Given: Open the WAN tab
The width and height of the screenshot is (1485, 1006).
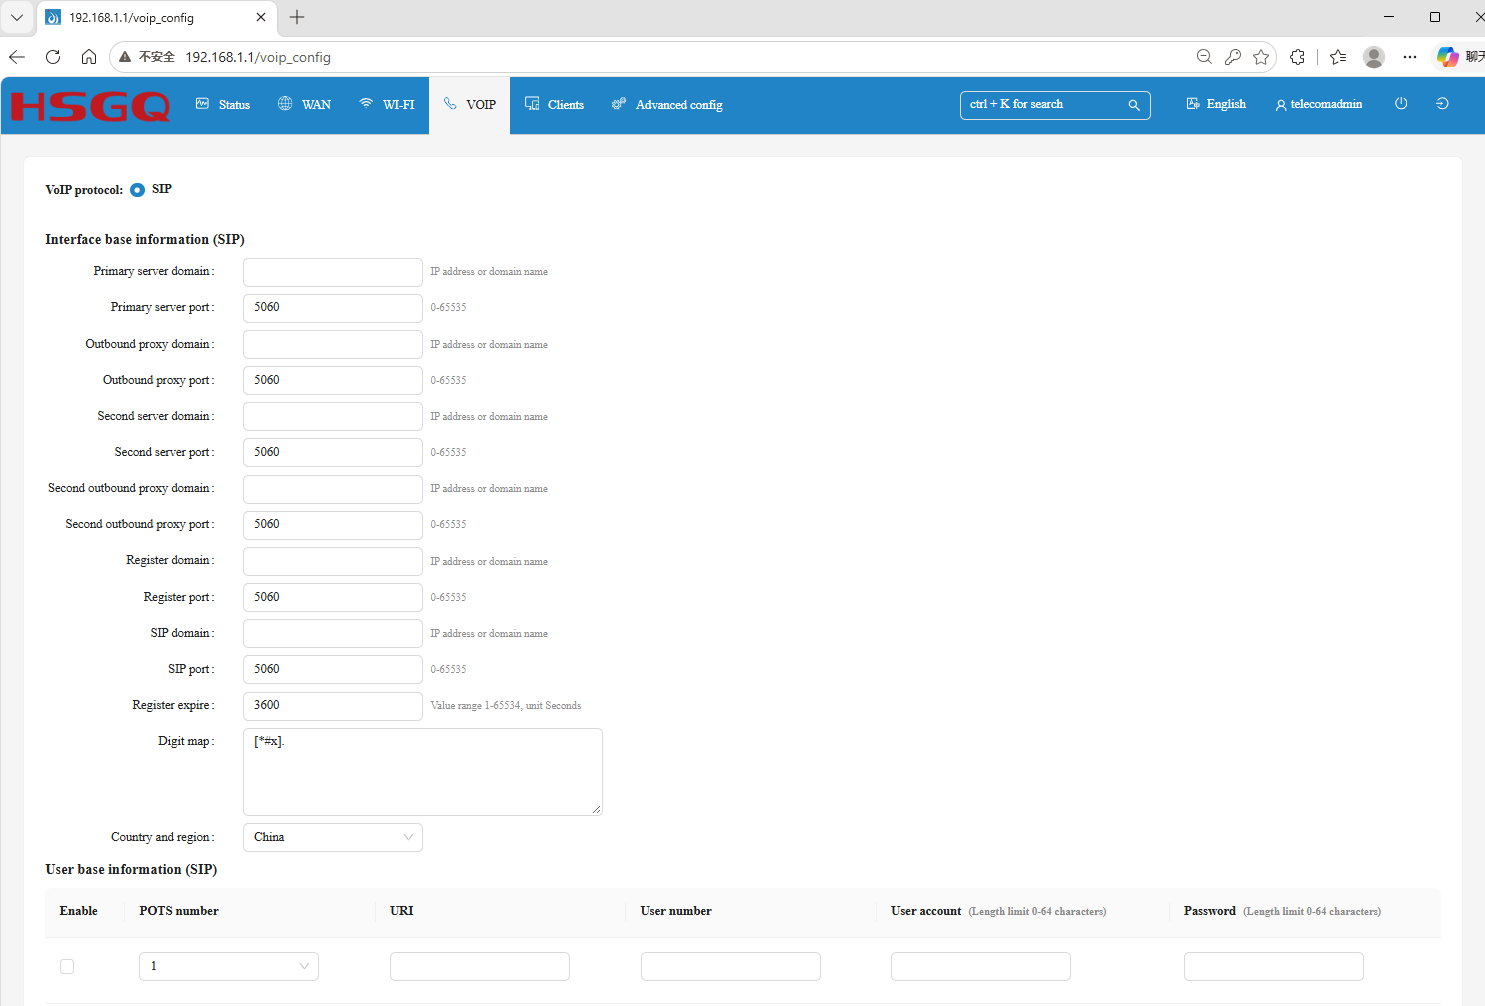Looking at the screenshot, I should [305, 104].
